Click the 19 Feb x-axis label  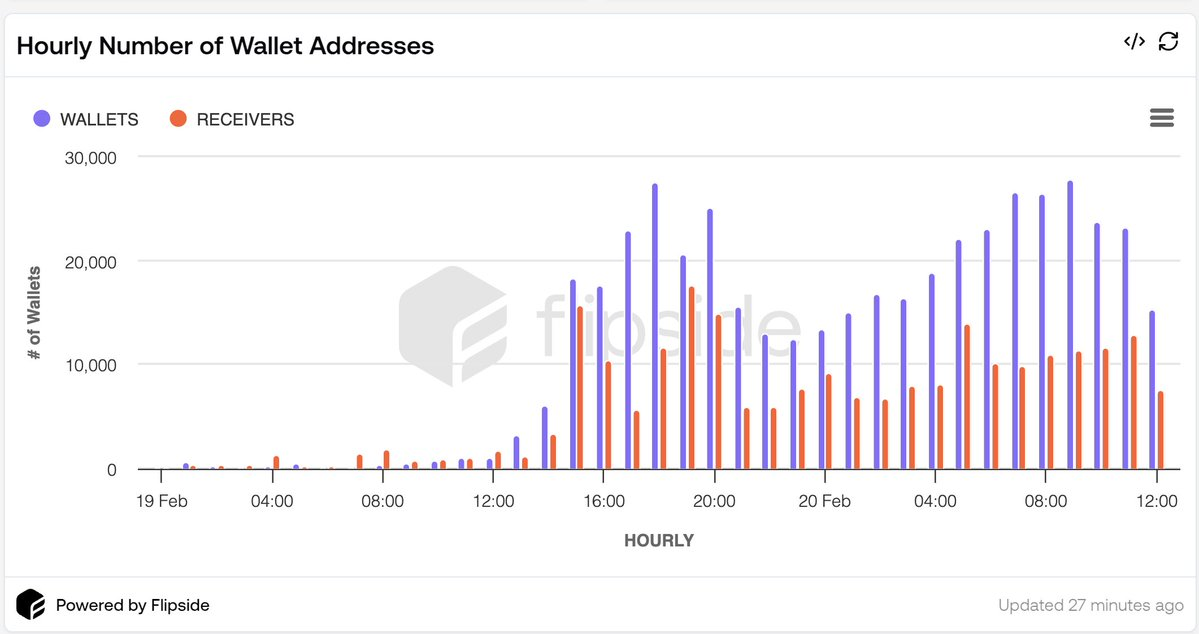coord(160,501)
